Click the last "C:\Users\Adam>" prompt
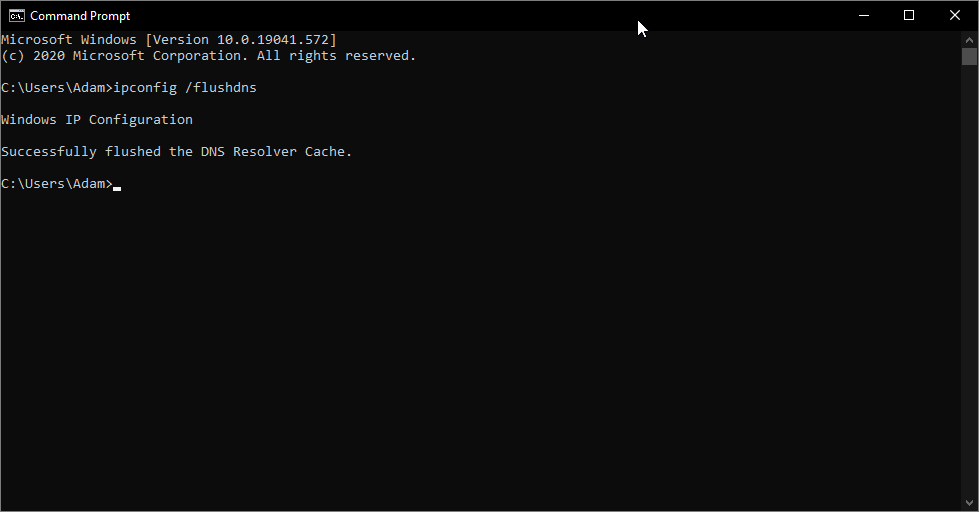Image resolution: width=979 pixels, height=512 pixels. click(56, 184)
